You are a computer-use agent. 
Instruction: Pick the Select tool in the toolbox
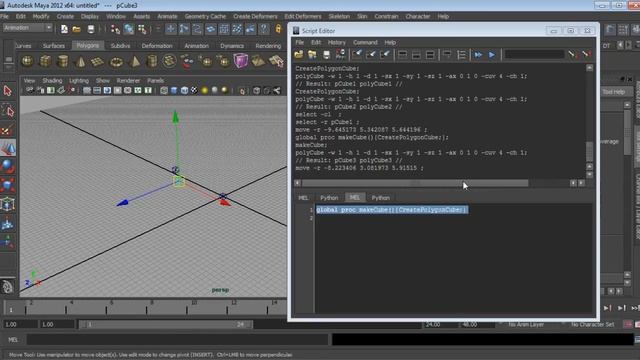8,91
